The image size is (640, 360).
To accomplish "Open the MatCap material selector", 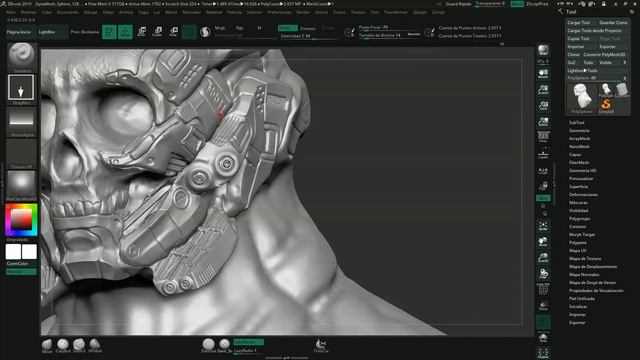I will click(x=21, y=184).
